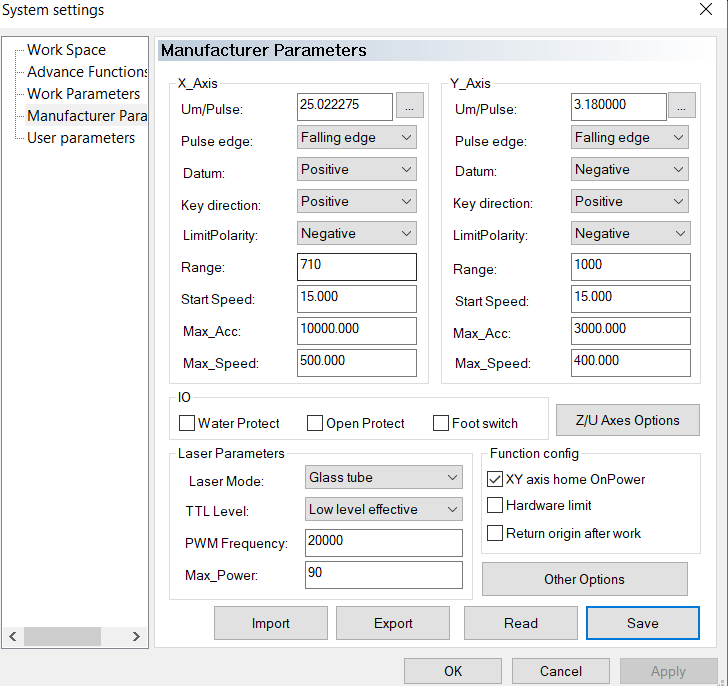Enable Return origin after work
Screen dimensions: 728x686
pyautogui.click(x=495, y=533)
